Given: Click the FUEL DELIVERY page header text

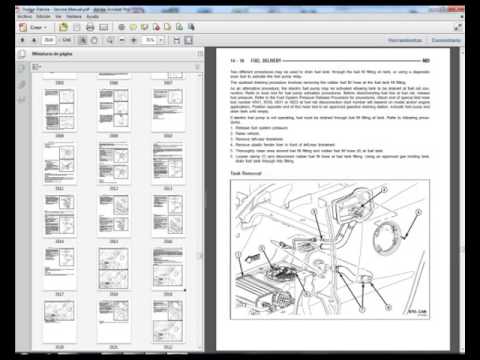Looking at the screenshot, I should (x=266, y=61).
